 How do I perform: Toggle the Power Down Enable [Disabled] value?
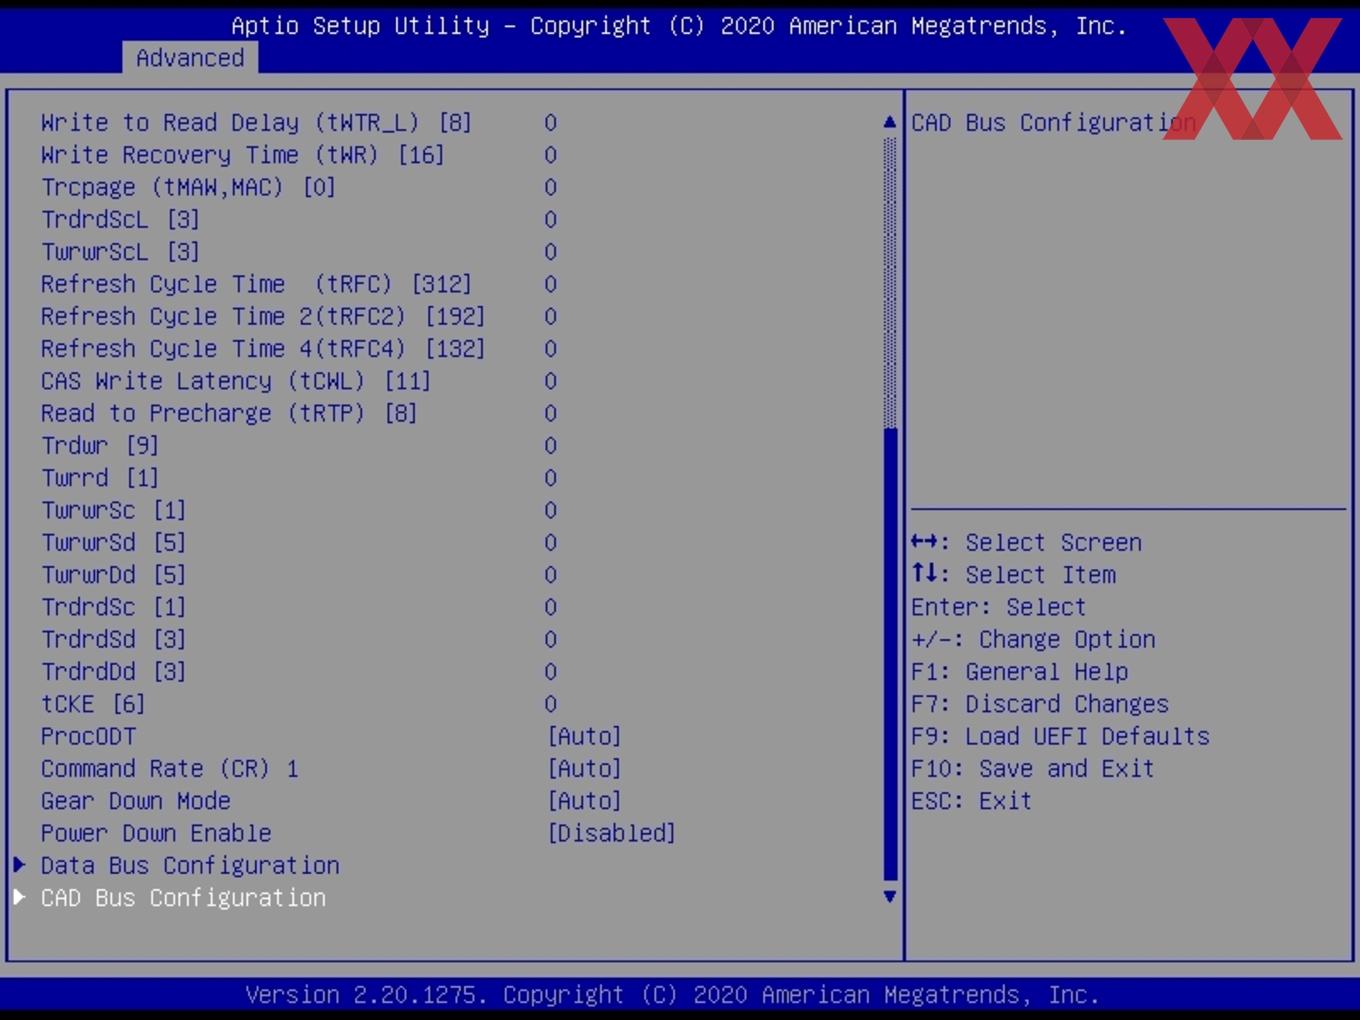point(612,833)
